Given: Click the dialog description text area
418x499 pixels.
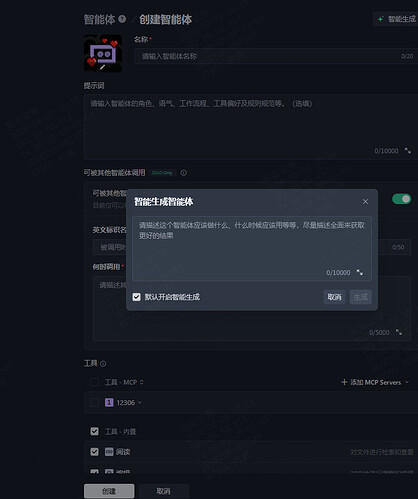Looking at the screenshot, I should click(252, 248).
